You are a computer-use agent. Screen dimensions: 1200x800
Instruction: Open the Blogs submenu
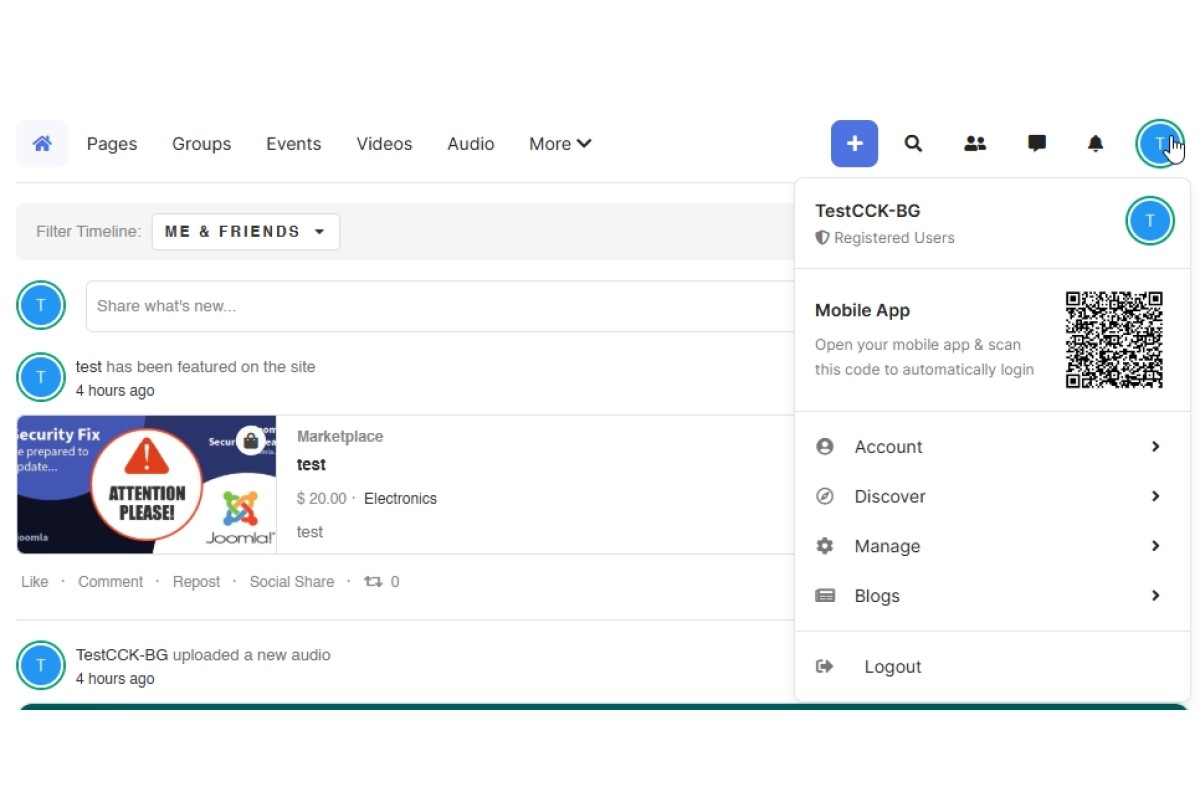tap(990, 596)
